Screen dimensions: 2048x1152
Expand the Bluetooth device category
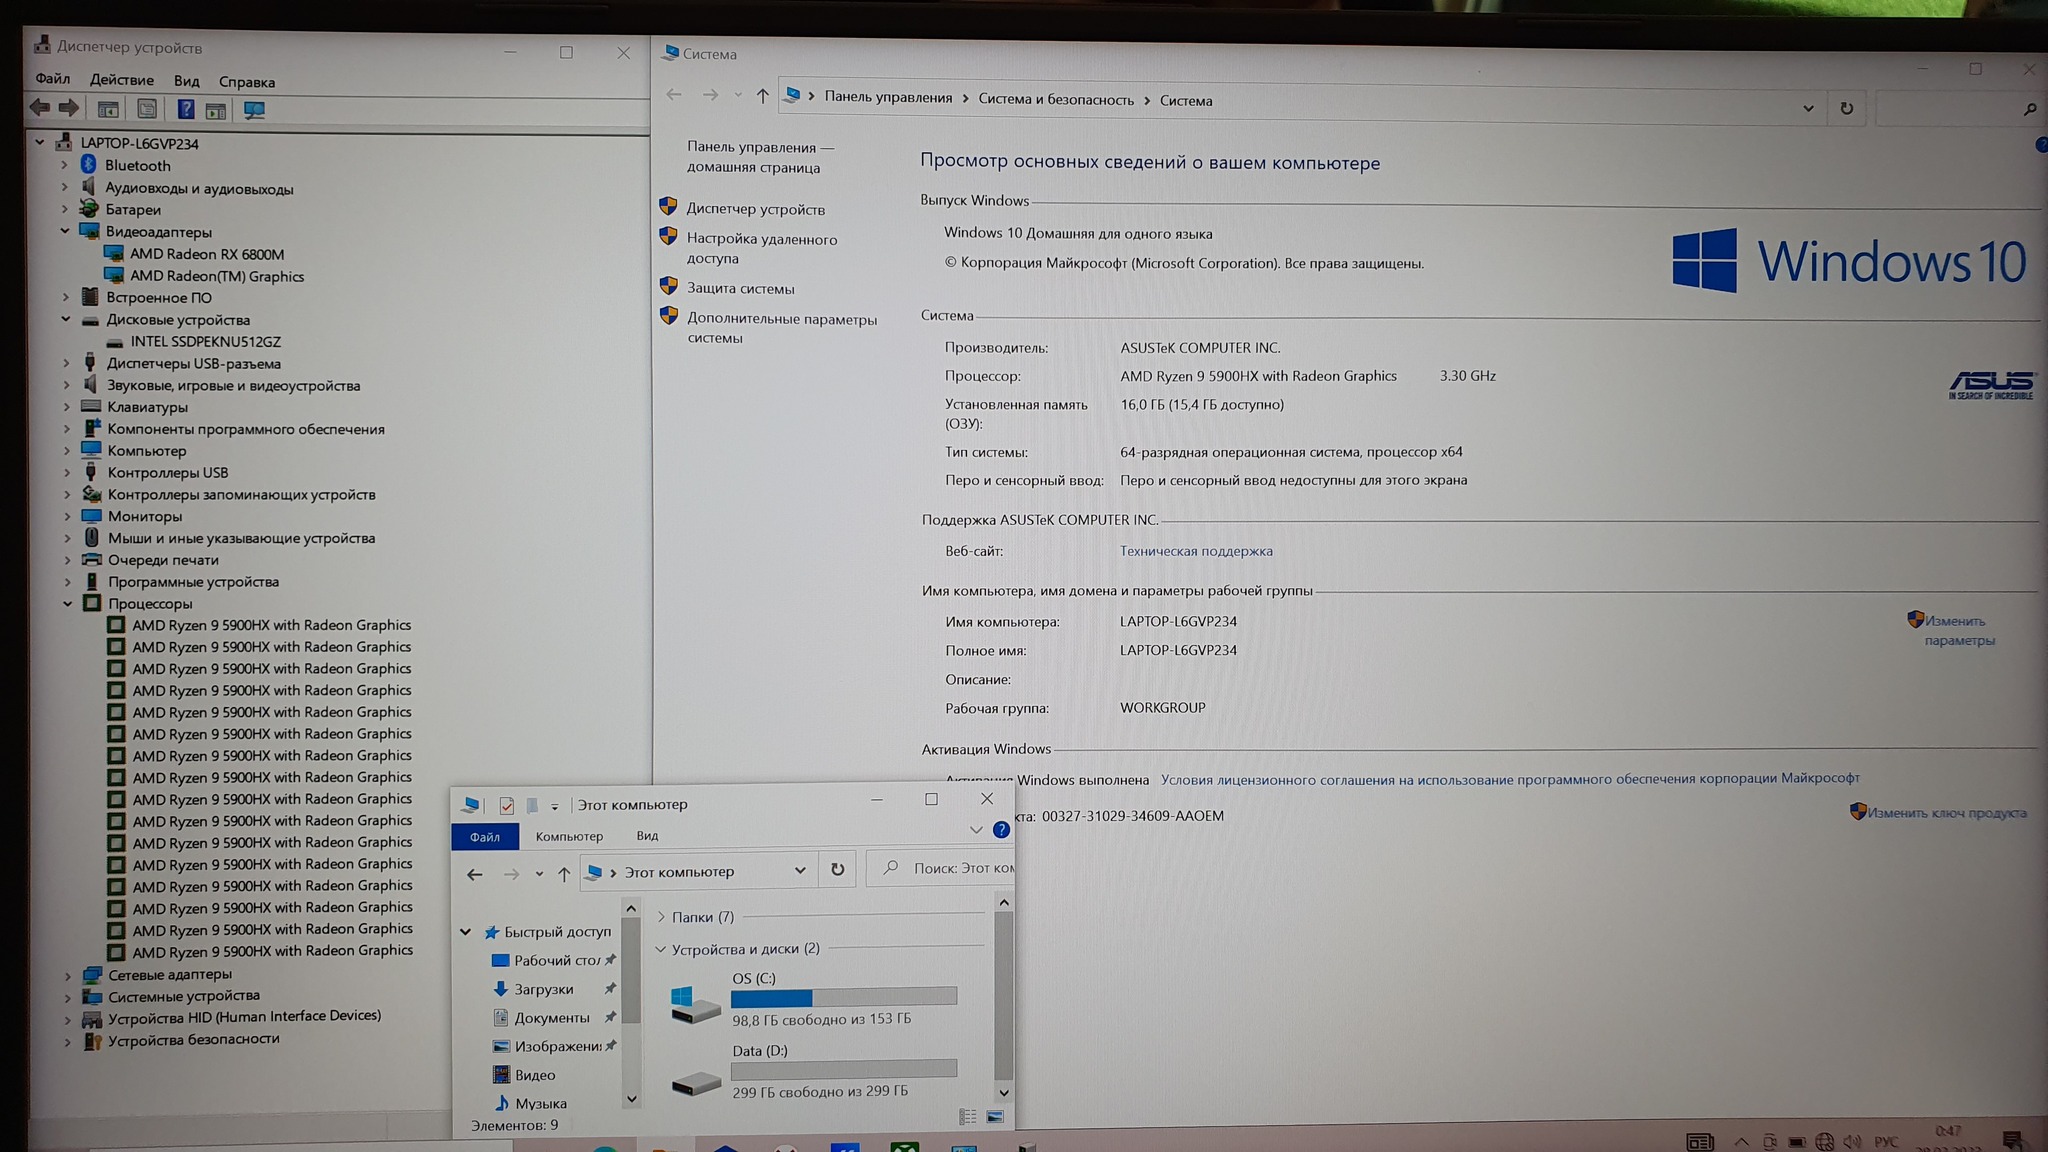tap(64, 165)
